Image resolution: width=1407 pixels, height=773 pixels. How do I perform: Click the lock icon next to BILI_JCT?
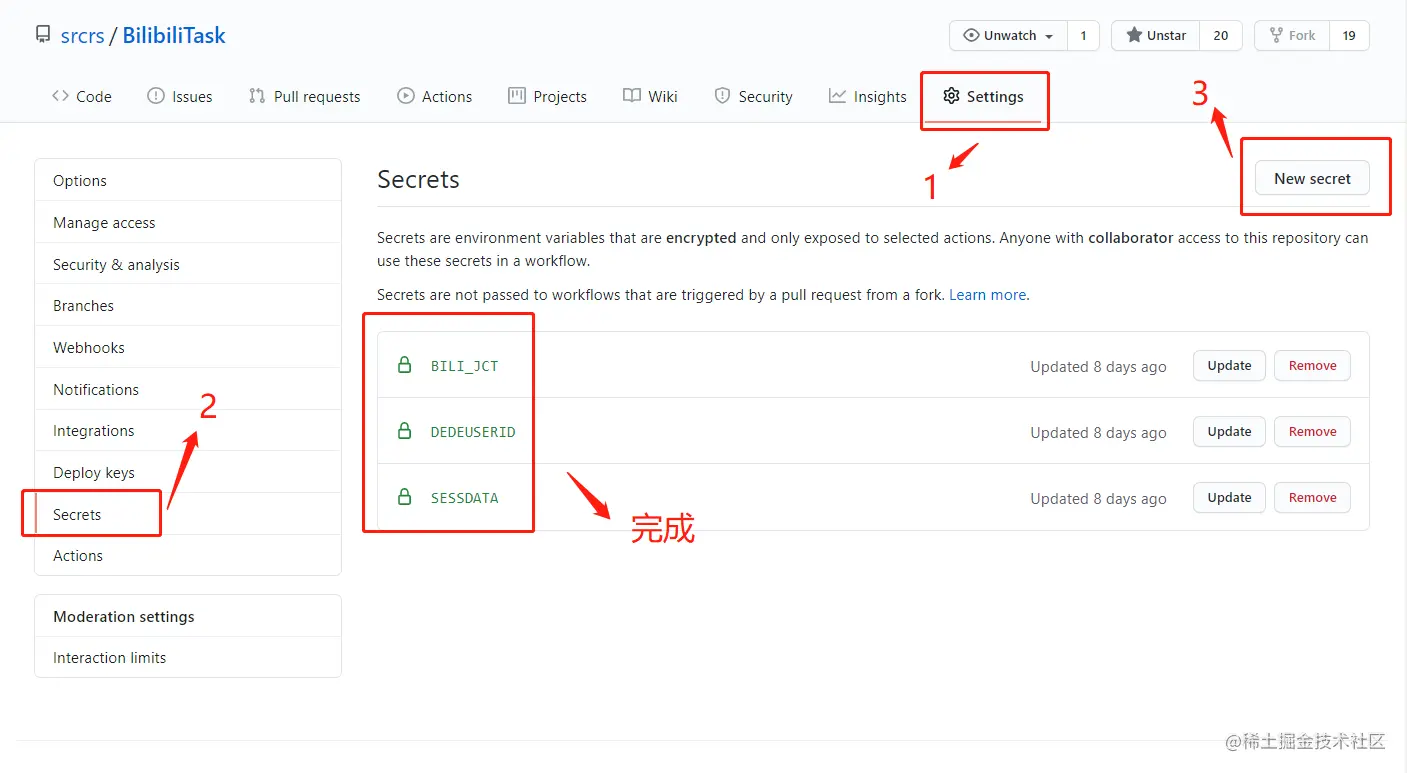405,365
